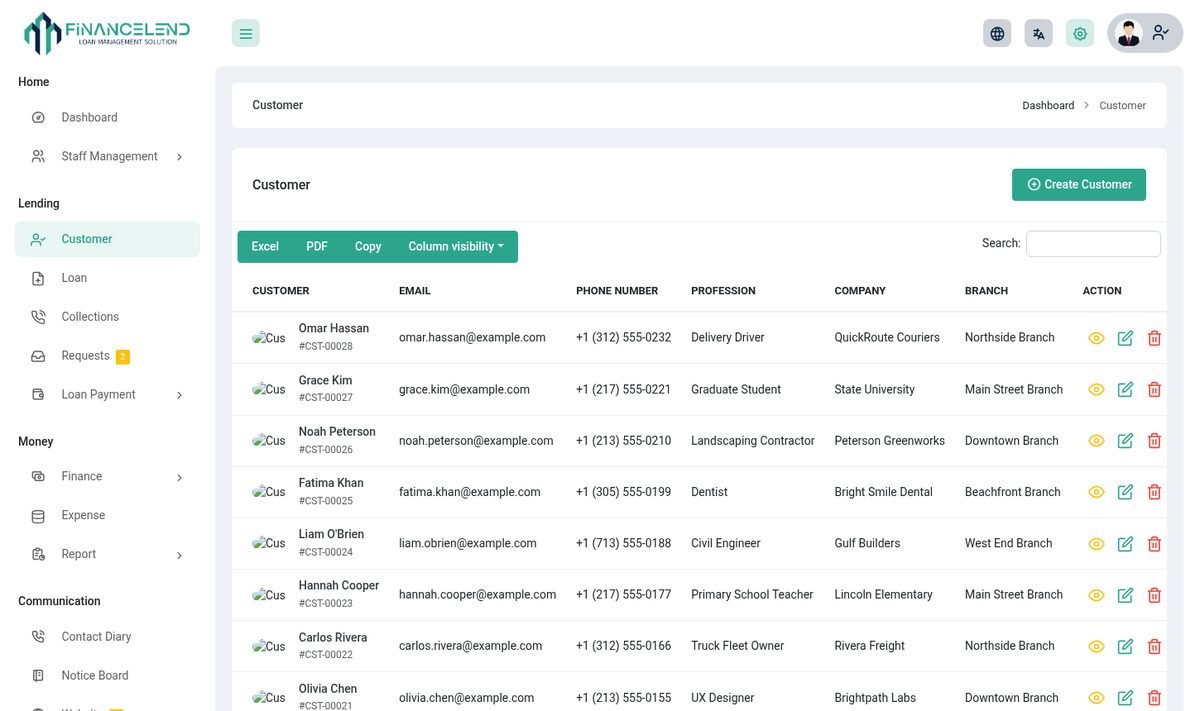Image resolution: width=1200 pixels, height=711 pixels.
Task: Click the Create Customer button
Action: click(1079, 184)
